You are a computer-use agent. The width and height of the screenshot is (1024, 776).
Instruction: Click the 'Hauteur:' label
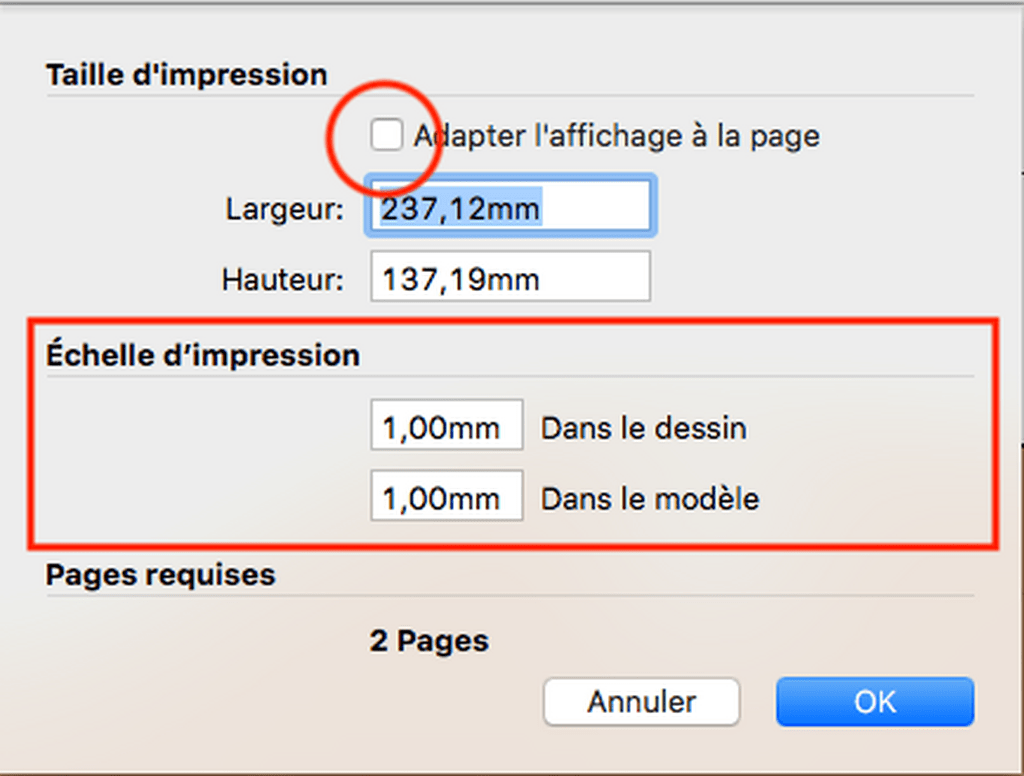(283, 280)
